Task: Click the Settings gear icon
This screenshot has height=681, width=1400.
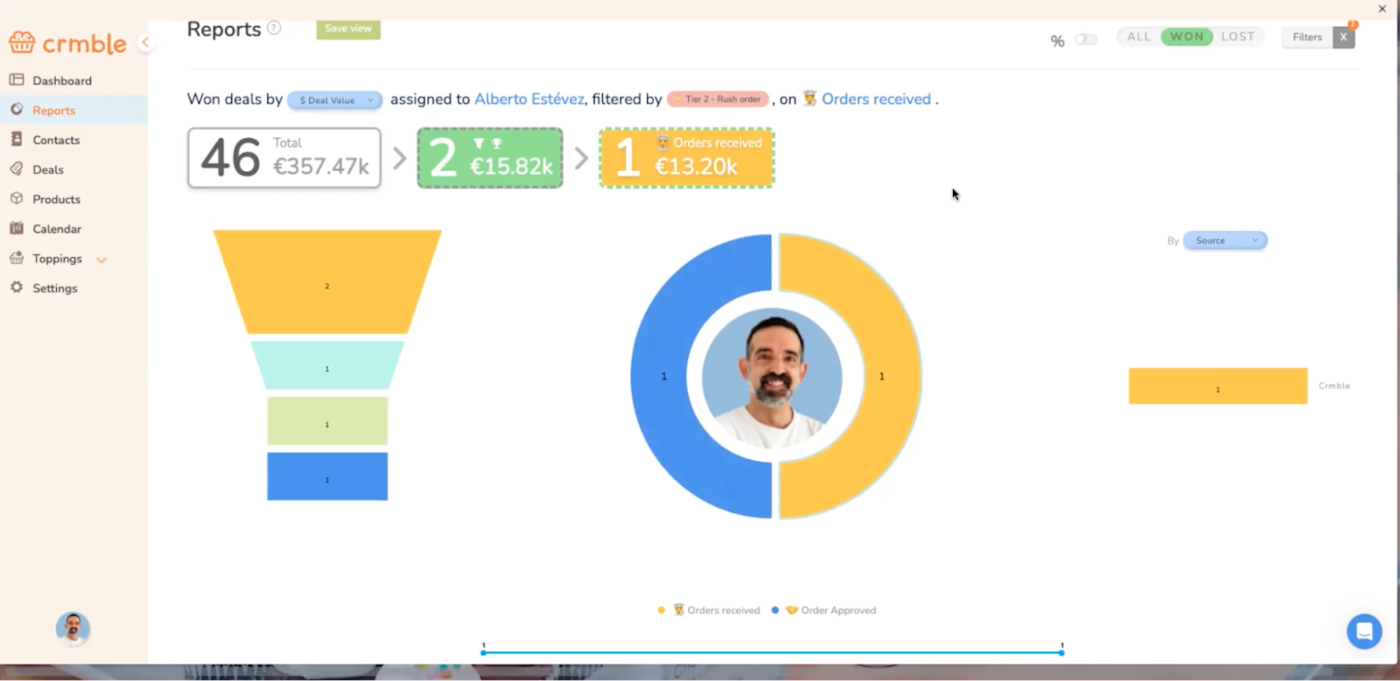Action: tap(16, 287)
